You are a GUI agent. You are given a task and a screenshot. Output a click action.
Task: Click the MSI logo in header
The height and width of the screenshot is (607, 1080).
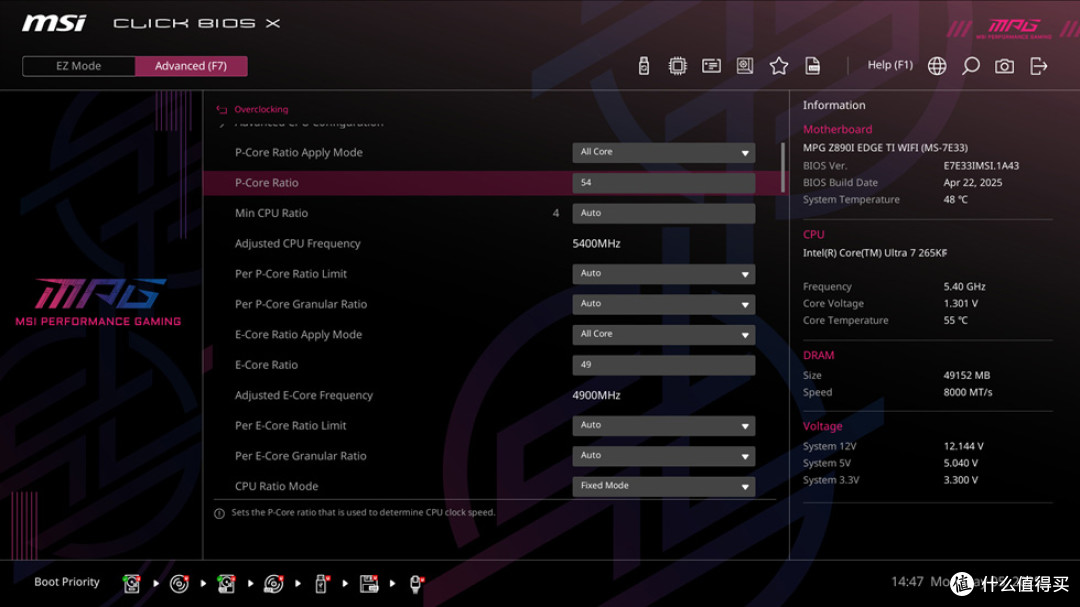(x=54, y=23)
